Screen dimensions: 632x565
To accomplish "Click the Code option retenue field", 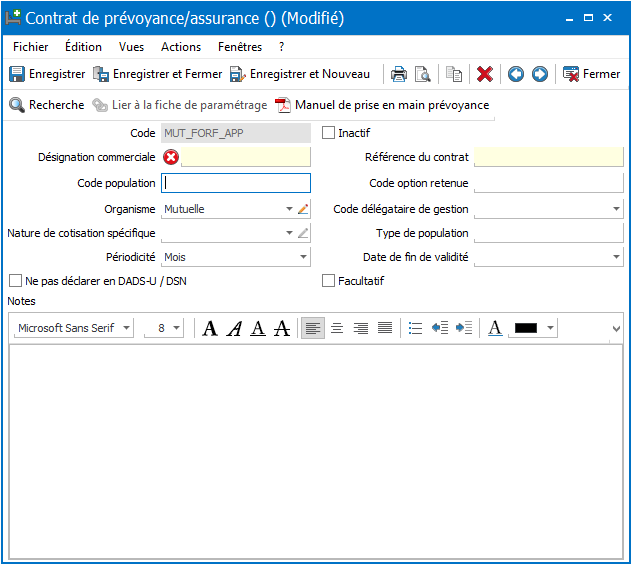I will tap(549, 183).
